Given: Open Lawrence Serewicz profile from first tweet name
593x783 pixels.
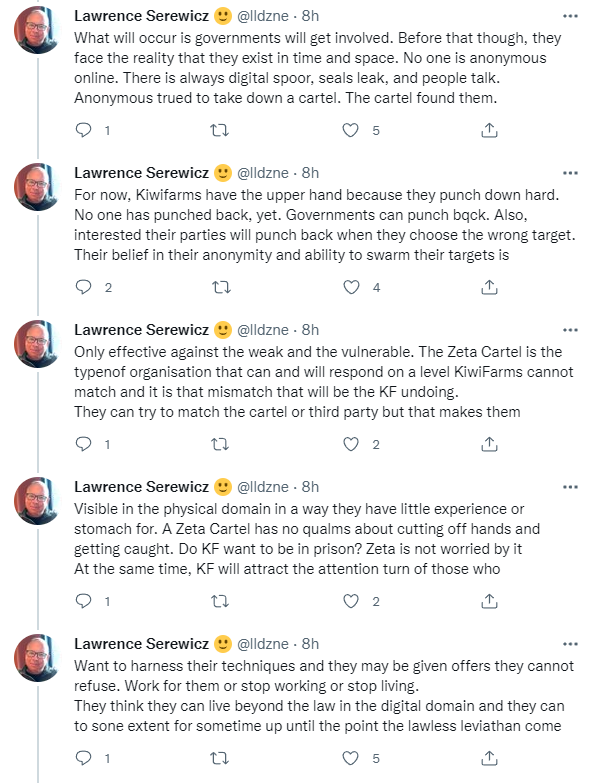Looking at the screenshot, I should 141,16.
